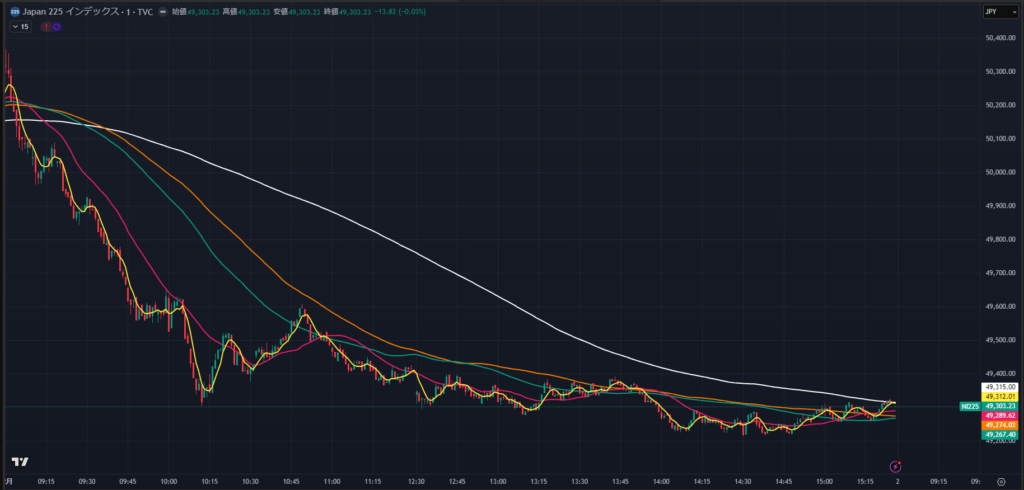The image size is (1024, 490).
Task: Click the green 49,267.40 price label
Action: point(1000,435)
